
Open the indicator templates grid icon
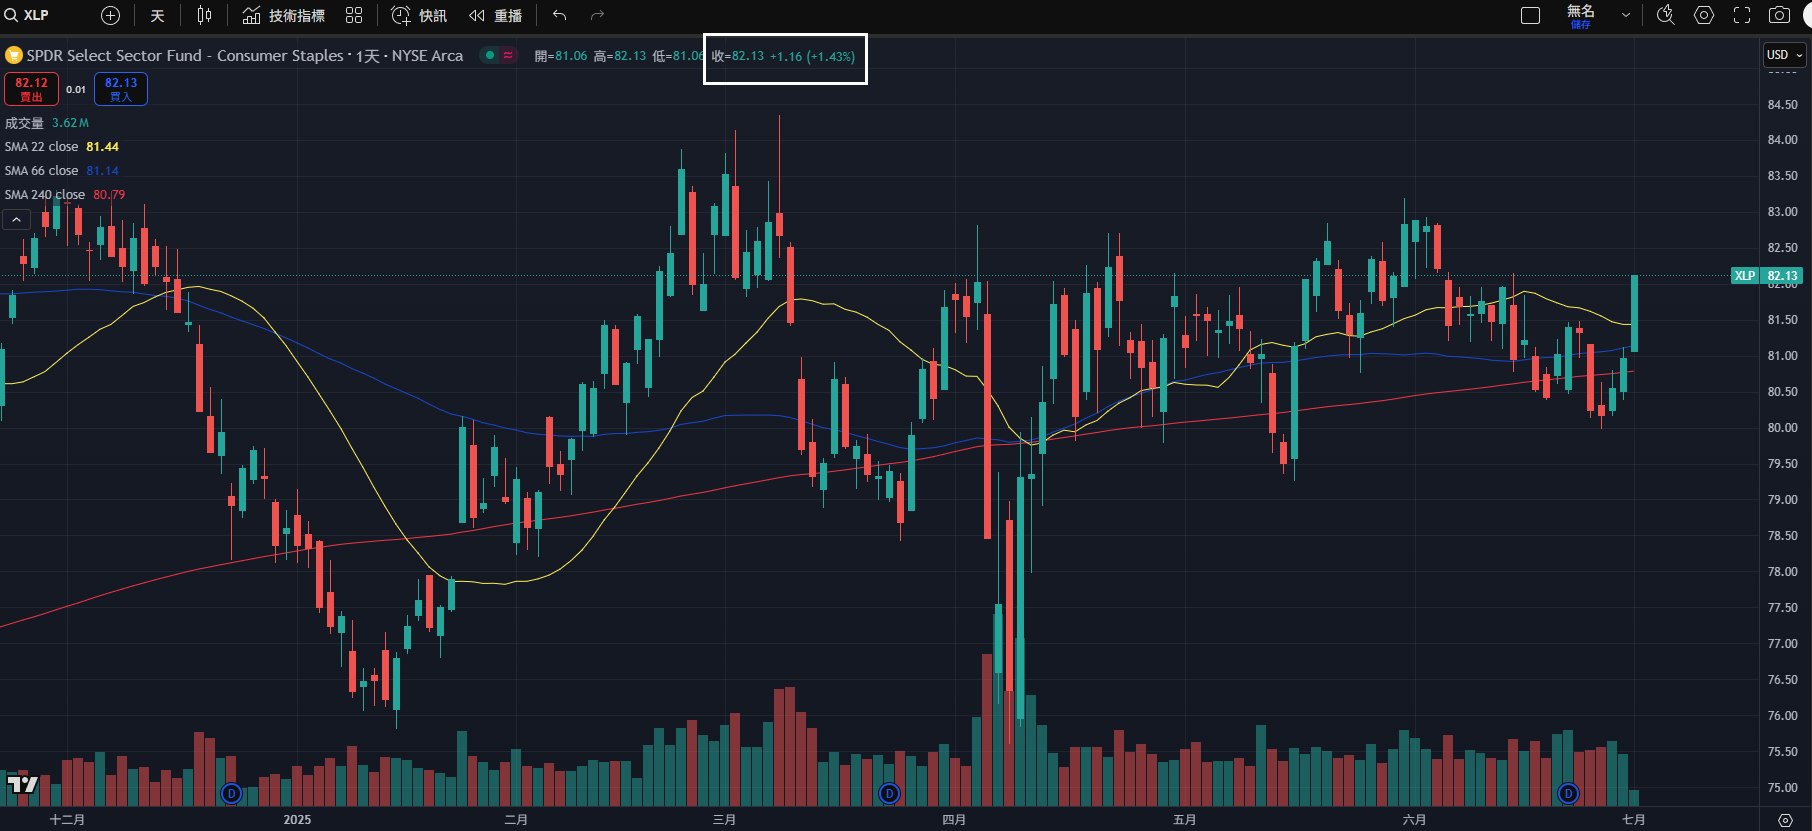pos(354,15)
